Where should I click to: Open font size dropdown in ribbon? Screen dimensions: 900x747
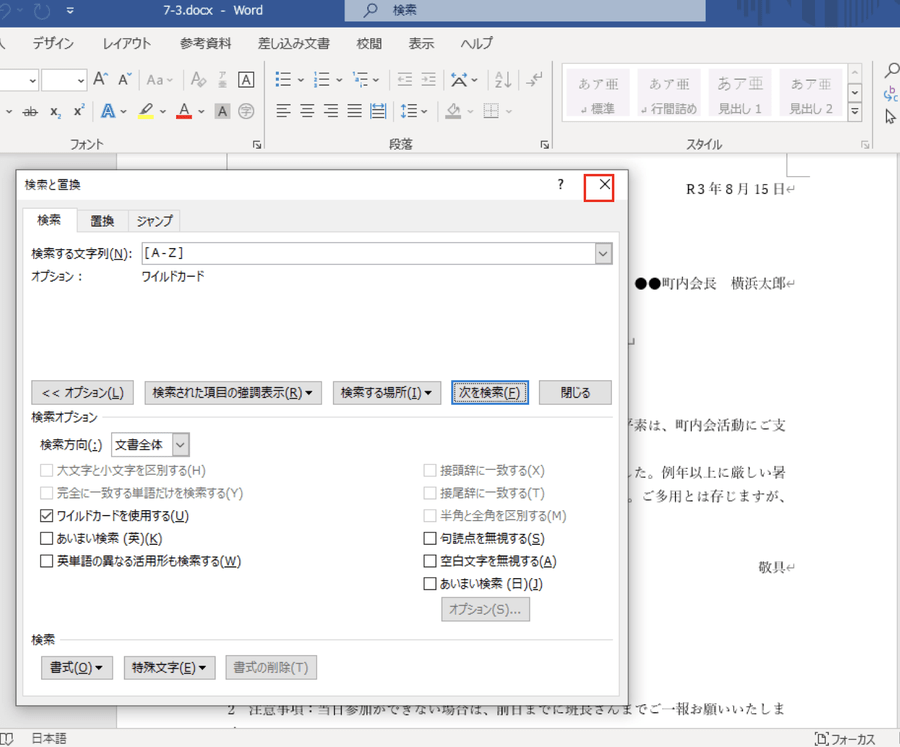click(x=81, y=80)
